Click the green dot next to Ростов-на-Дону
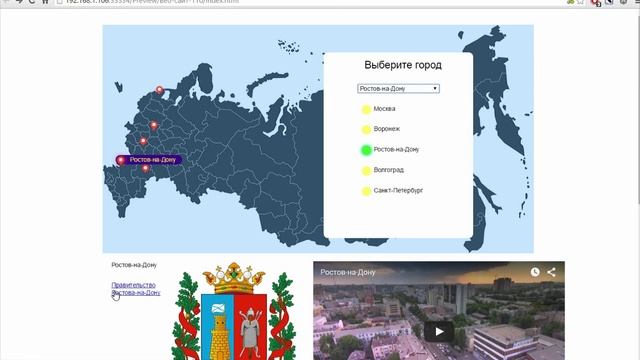 point(366,150)
